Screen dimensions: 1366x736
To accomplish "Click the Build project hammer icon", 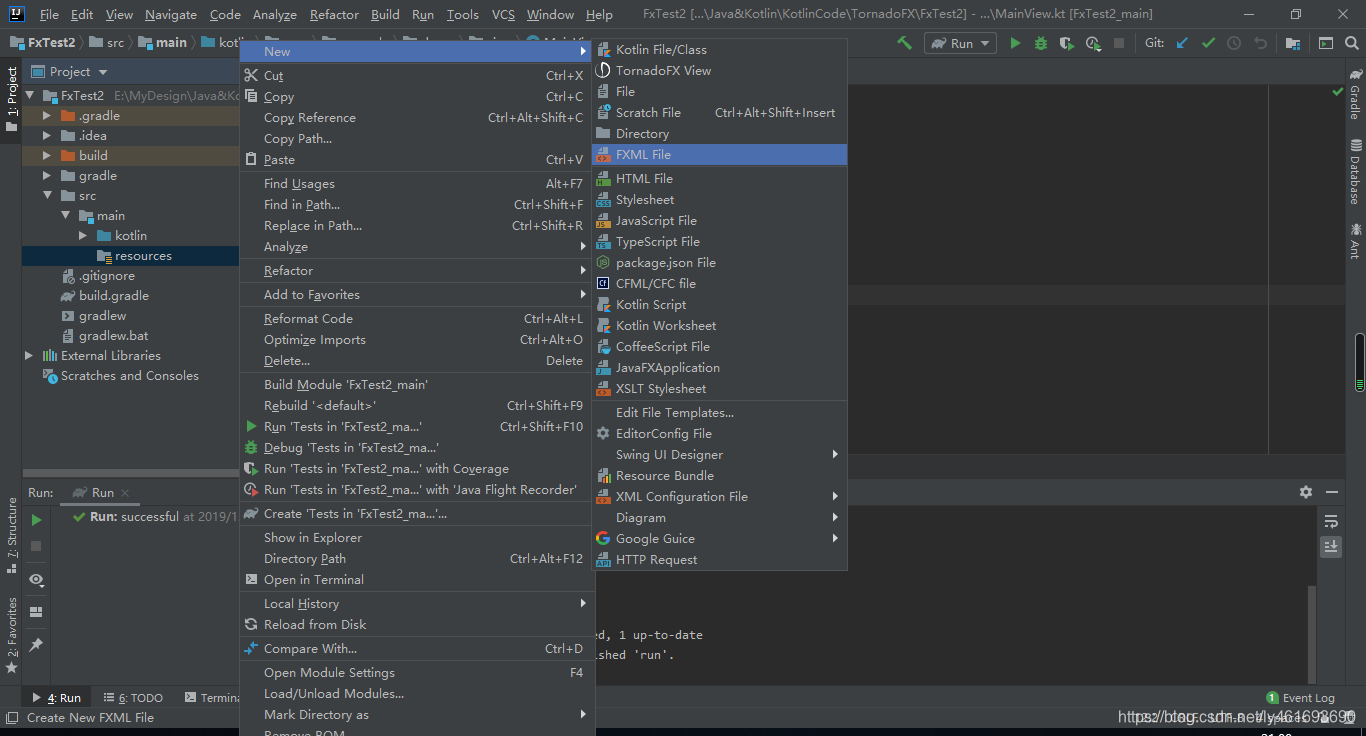I will (x=904, y=43).
